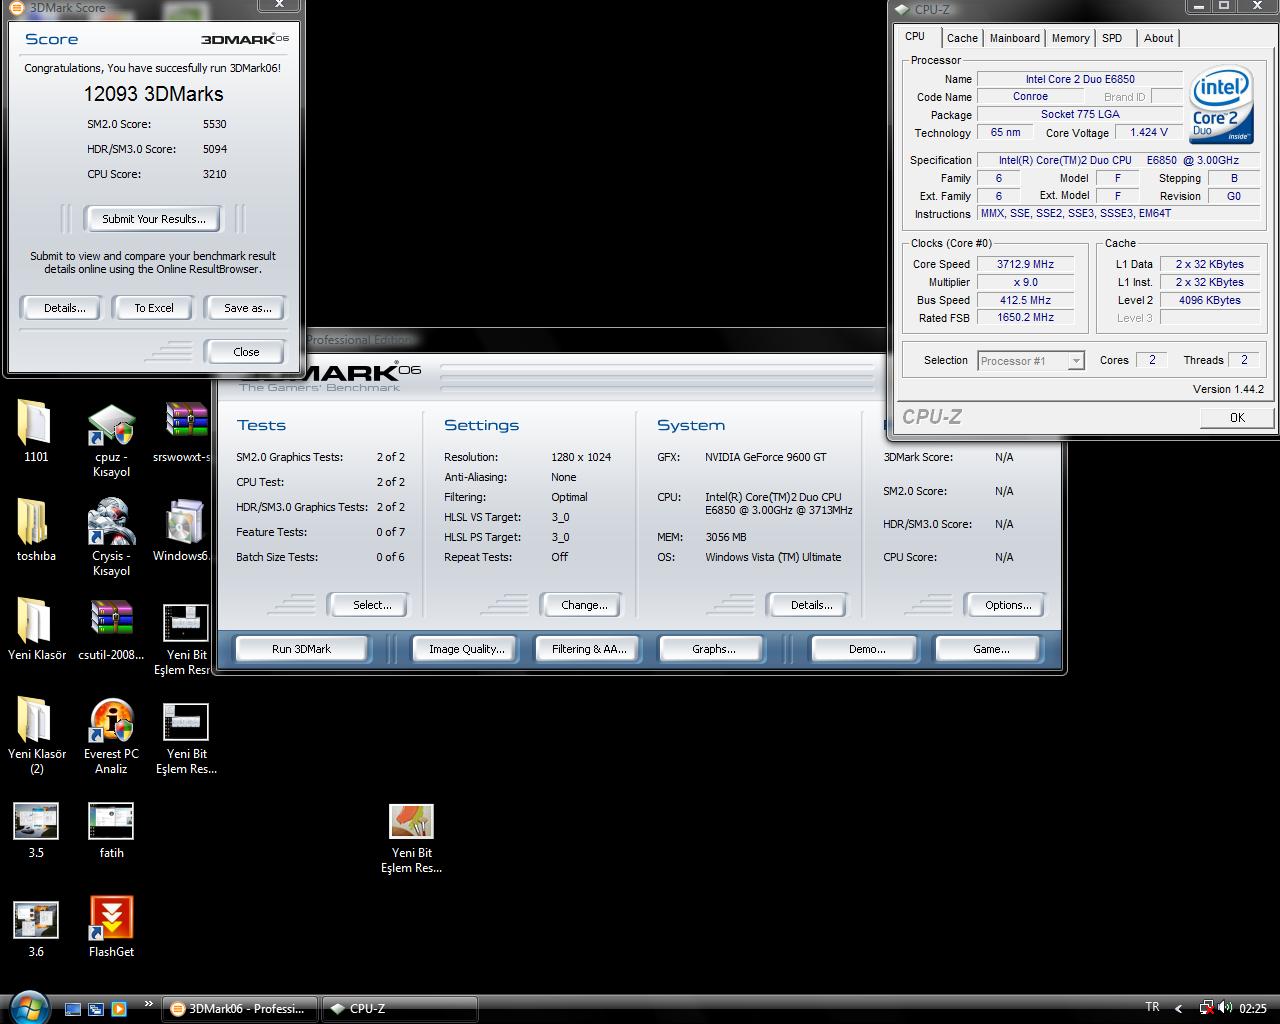Screen dimensions: 1280x1024
Task: Click Submit Your Results button
Action: [154, 219]
